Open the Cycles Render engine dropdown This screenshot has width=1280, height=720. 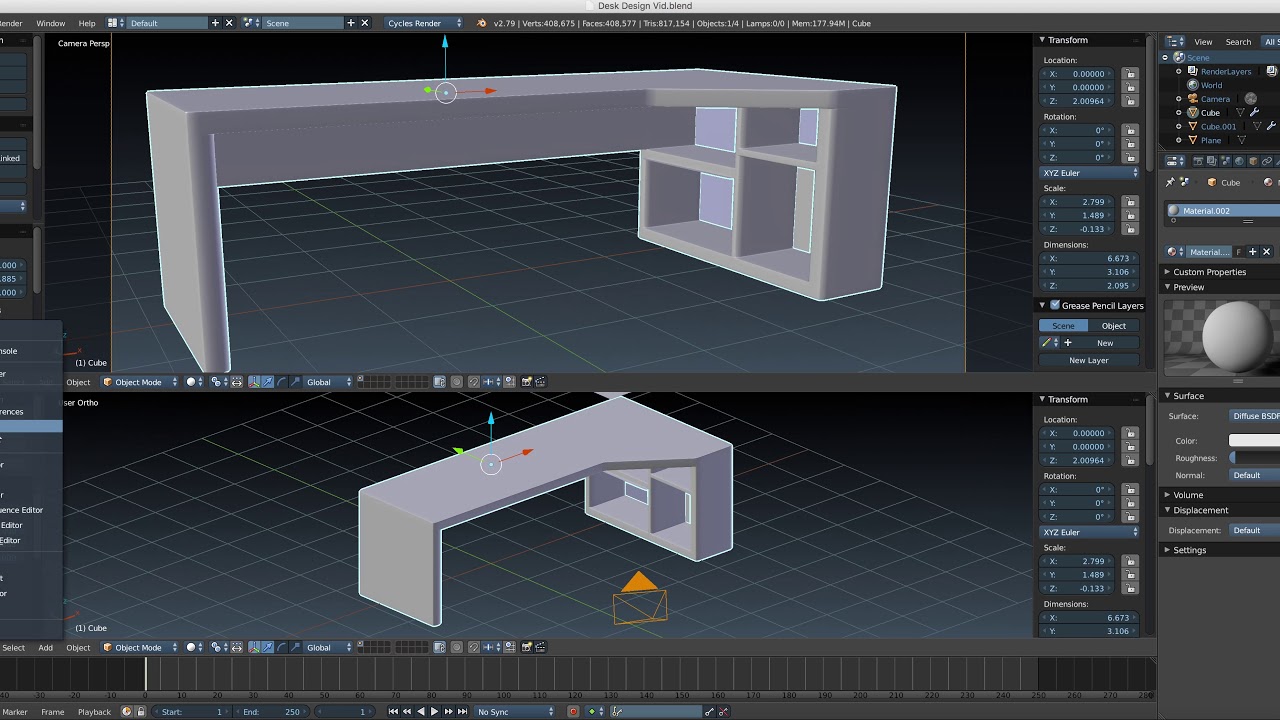tap(425, 23)
